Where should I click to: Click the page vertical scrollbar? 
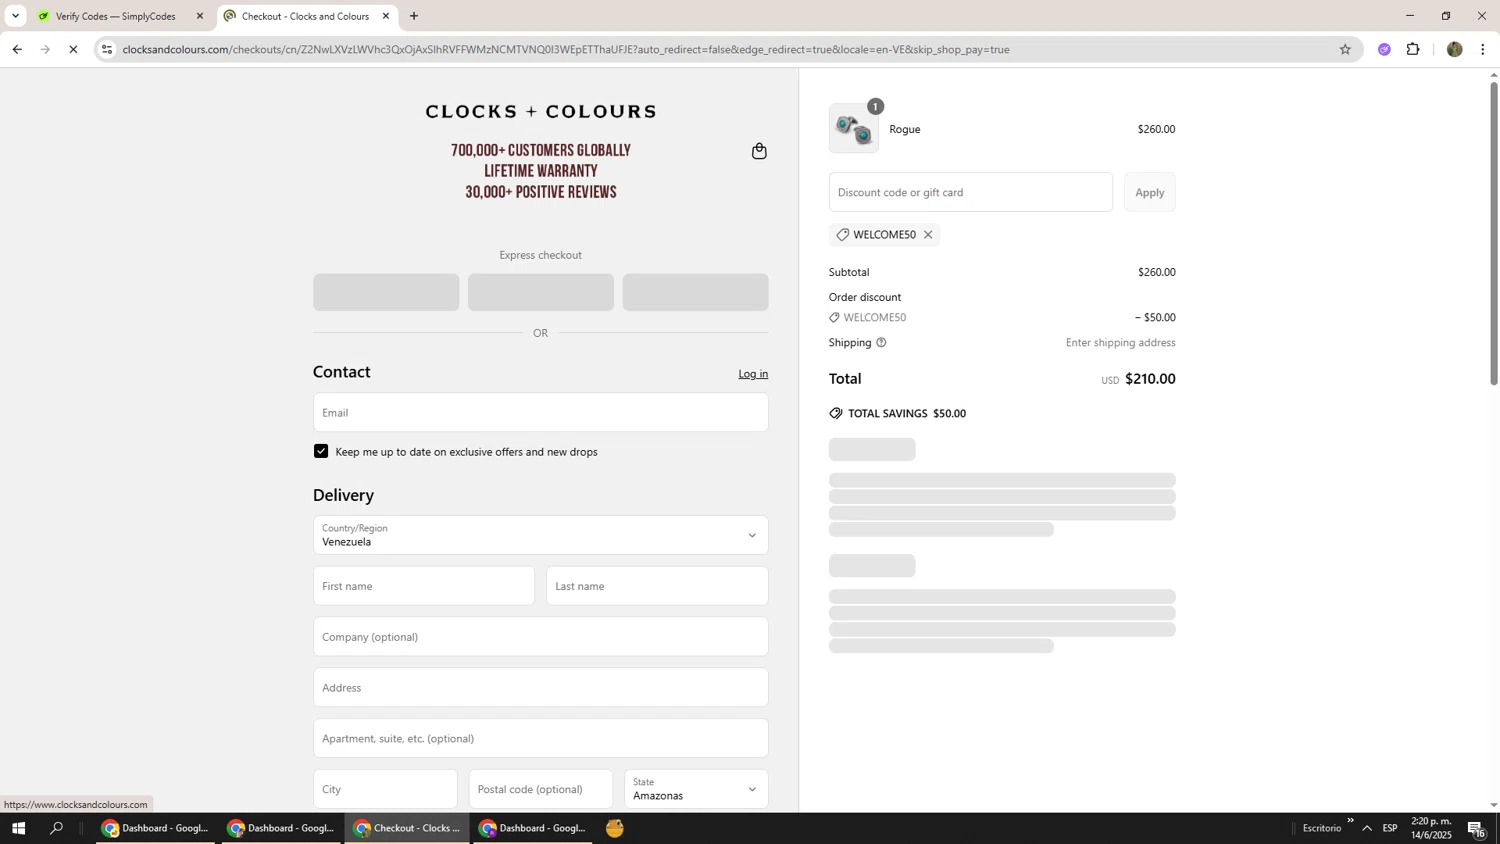coord(1494,232)
